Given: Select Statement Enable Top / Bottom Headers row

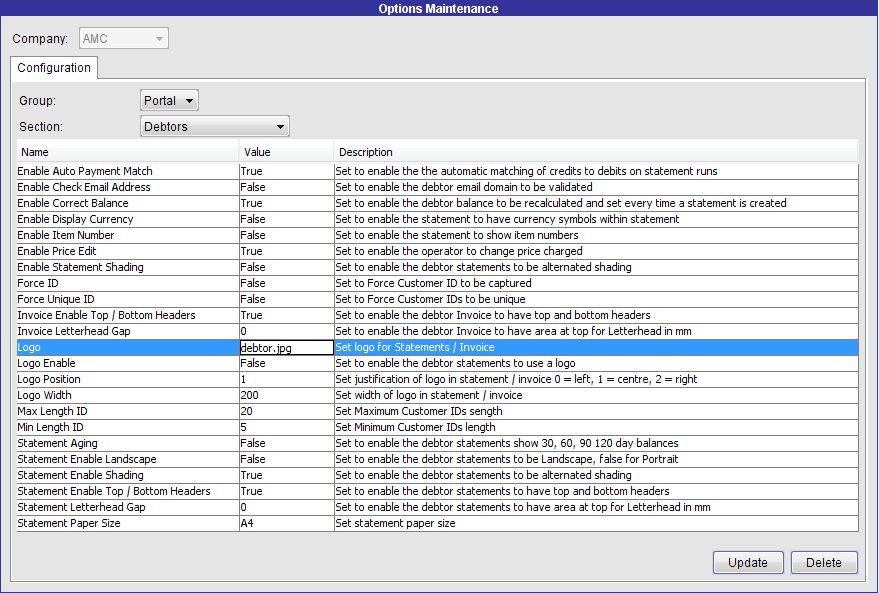Looking at the screenshot, I should pos(437,491).
